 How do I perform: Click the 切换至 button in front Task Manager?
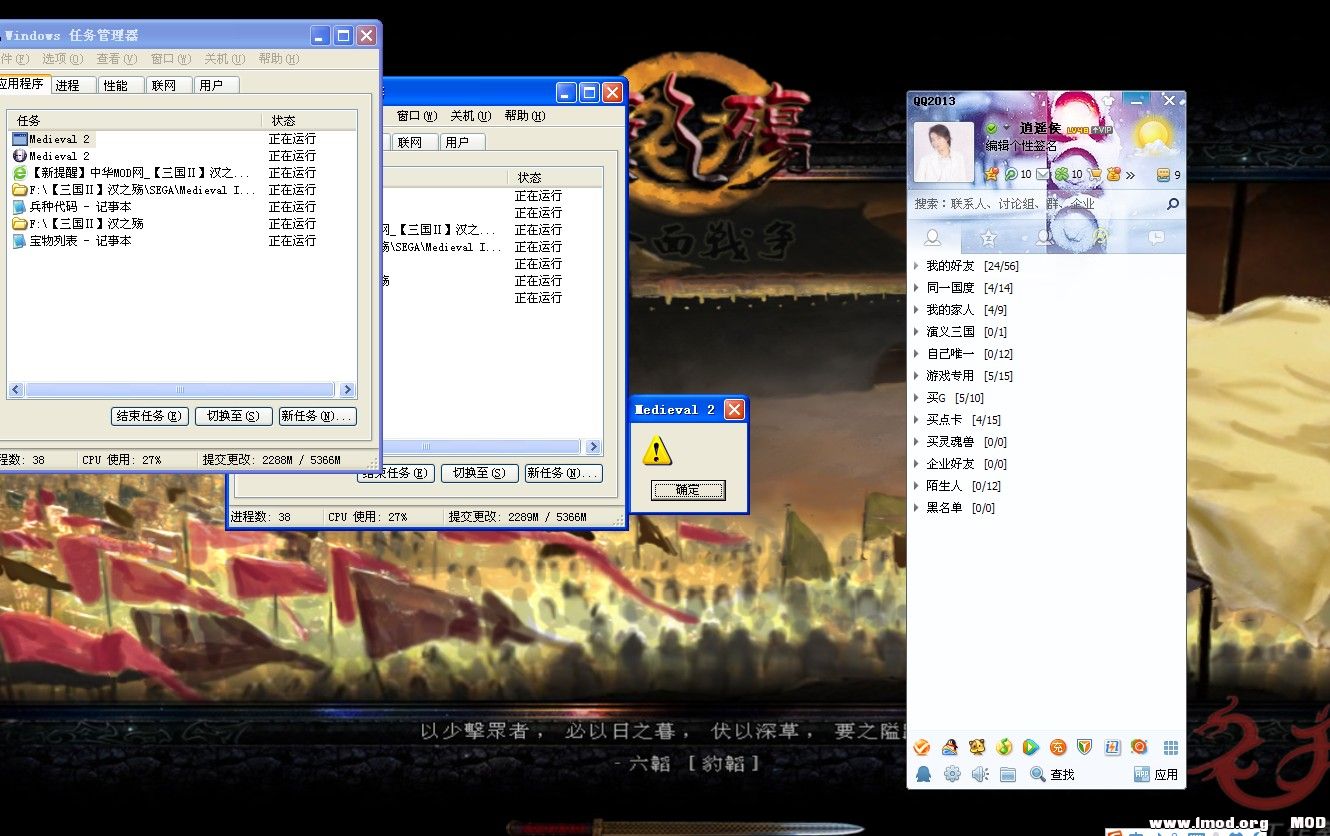click(232, 416)
